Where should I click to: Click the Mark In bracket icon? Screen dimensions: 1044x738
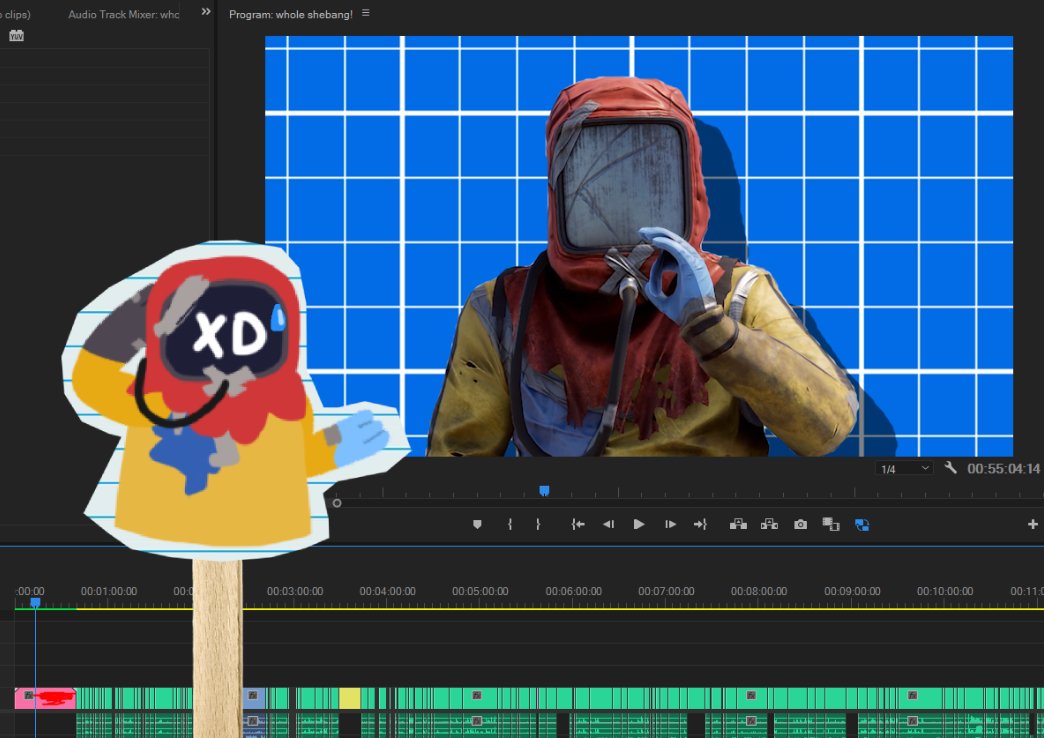click(x=510, y=525)
